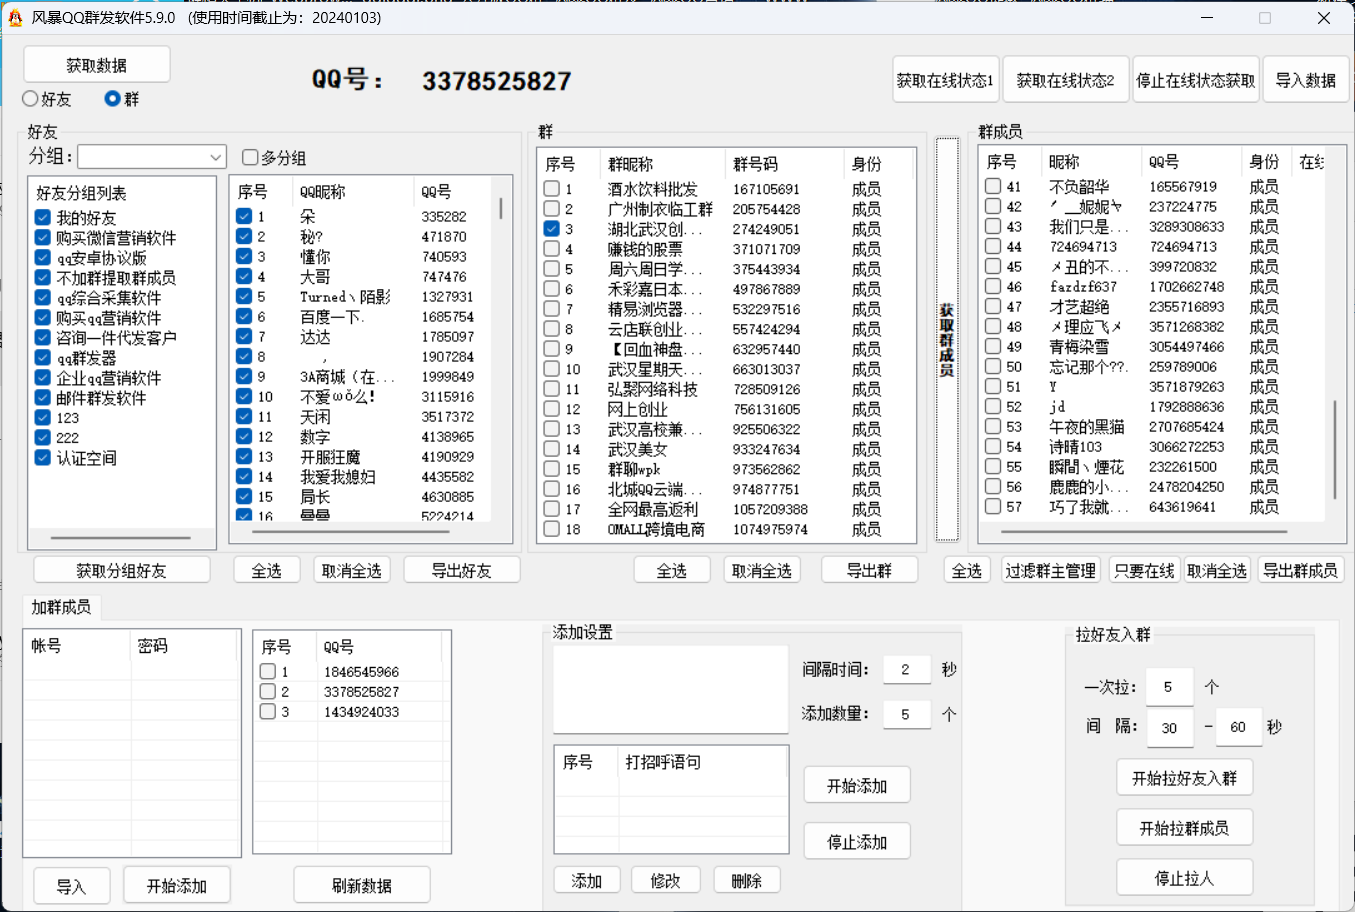1355x912 pixels.
Task: Click the 间隔时间 seconds input field
Action: (906, 670)
